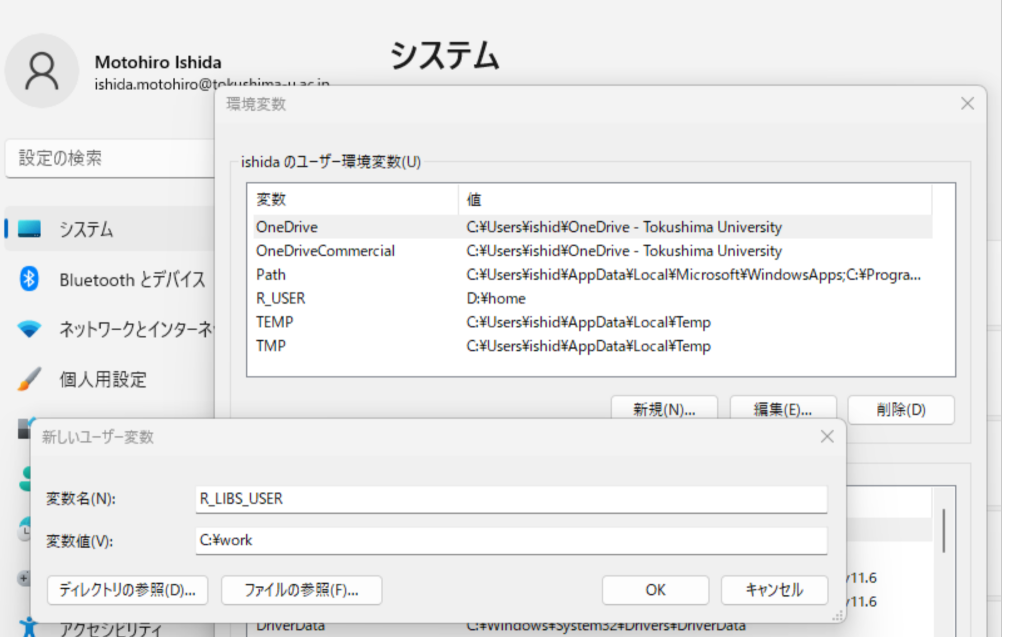Click 編集(E)... under user variables
Image resolution: width=1026 pixels, height=637 pixels.
point(768,409)
